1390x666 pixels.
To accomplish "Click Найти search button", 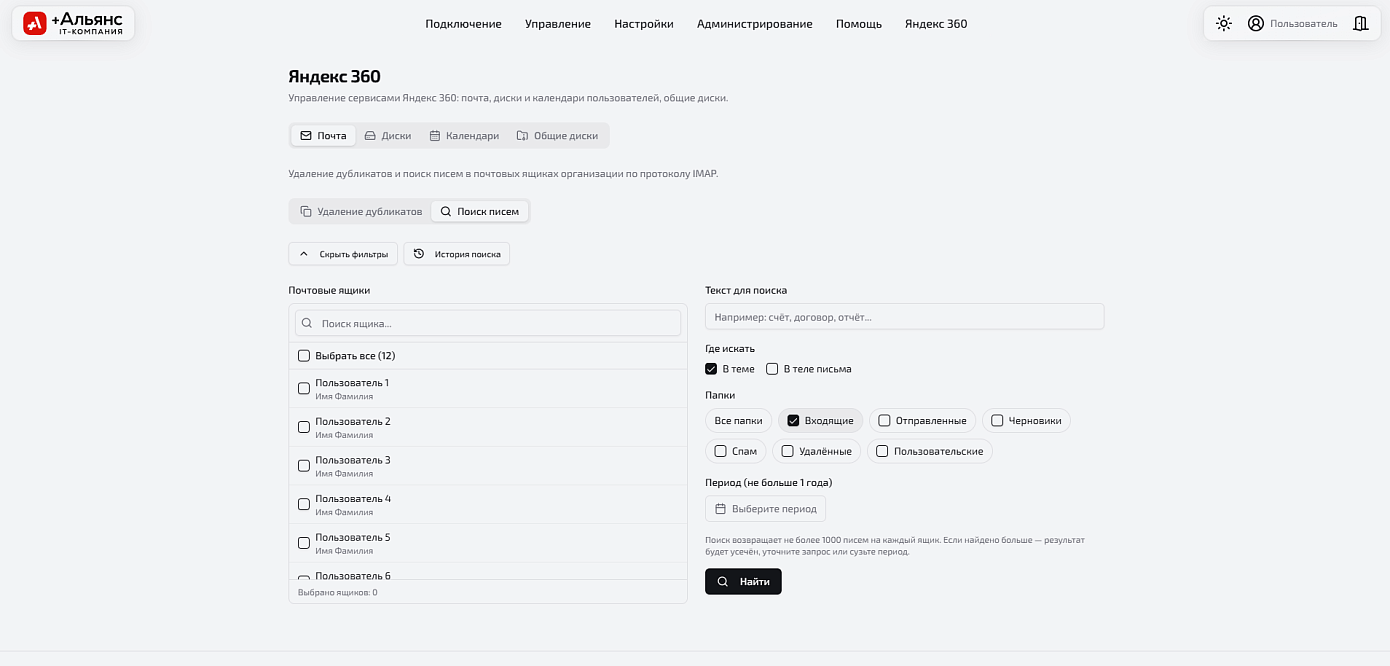I will (x=743, y=582).
